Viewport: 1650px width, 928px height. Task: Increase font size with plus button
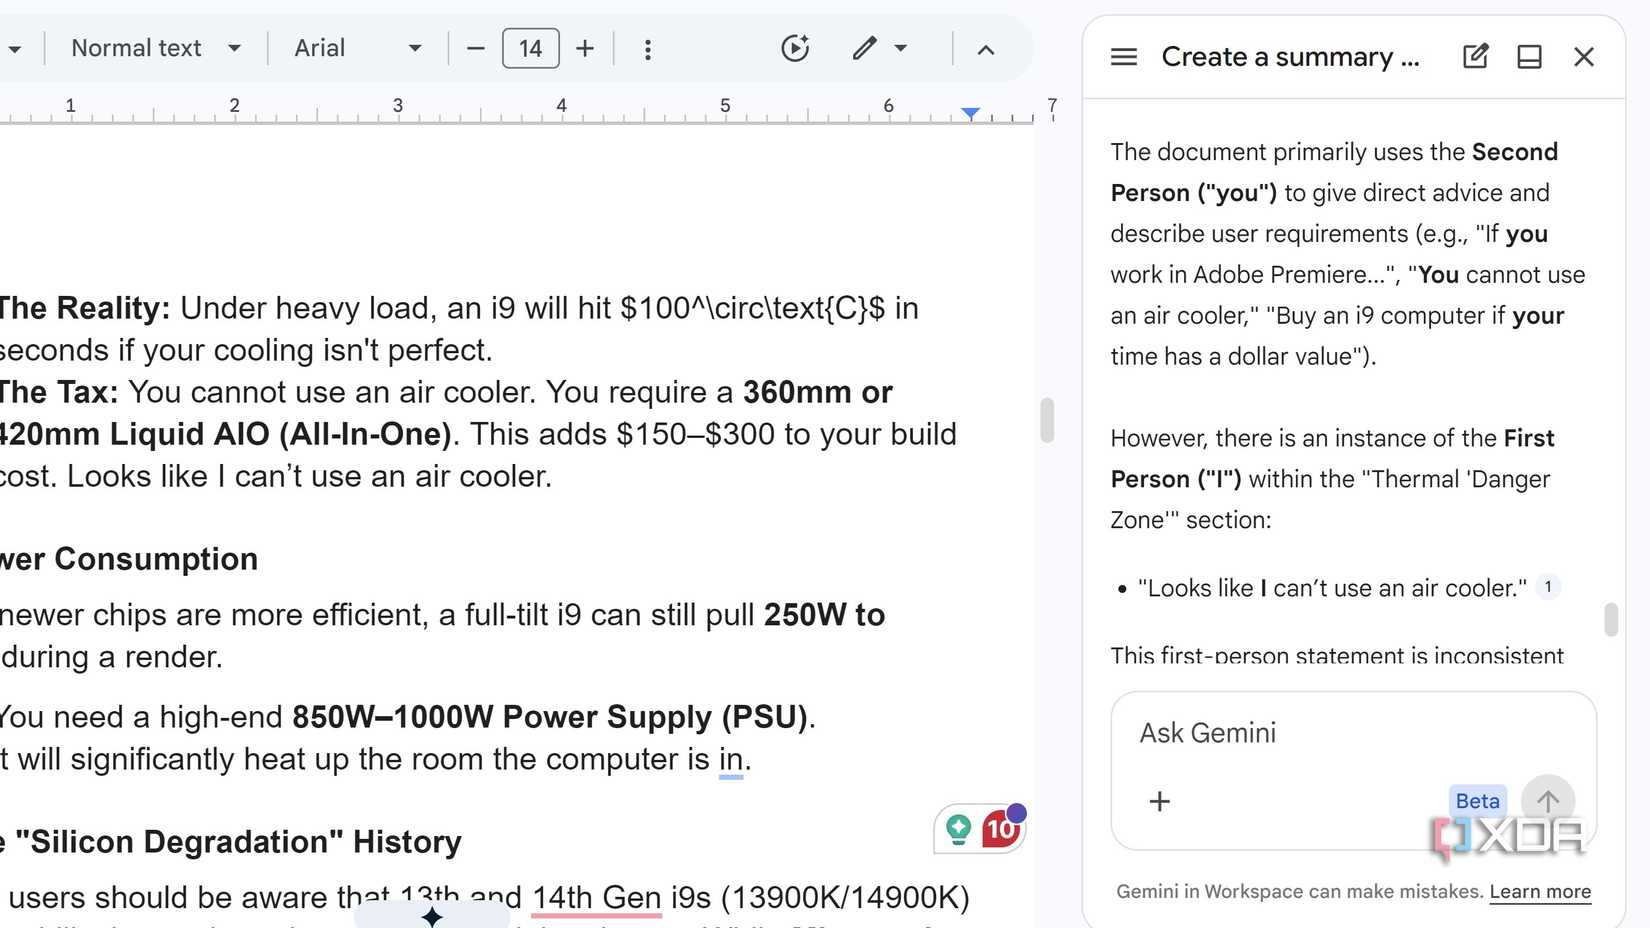pos(585,48)
